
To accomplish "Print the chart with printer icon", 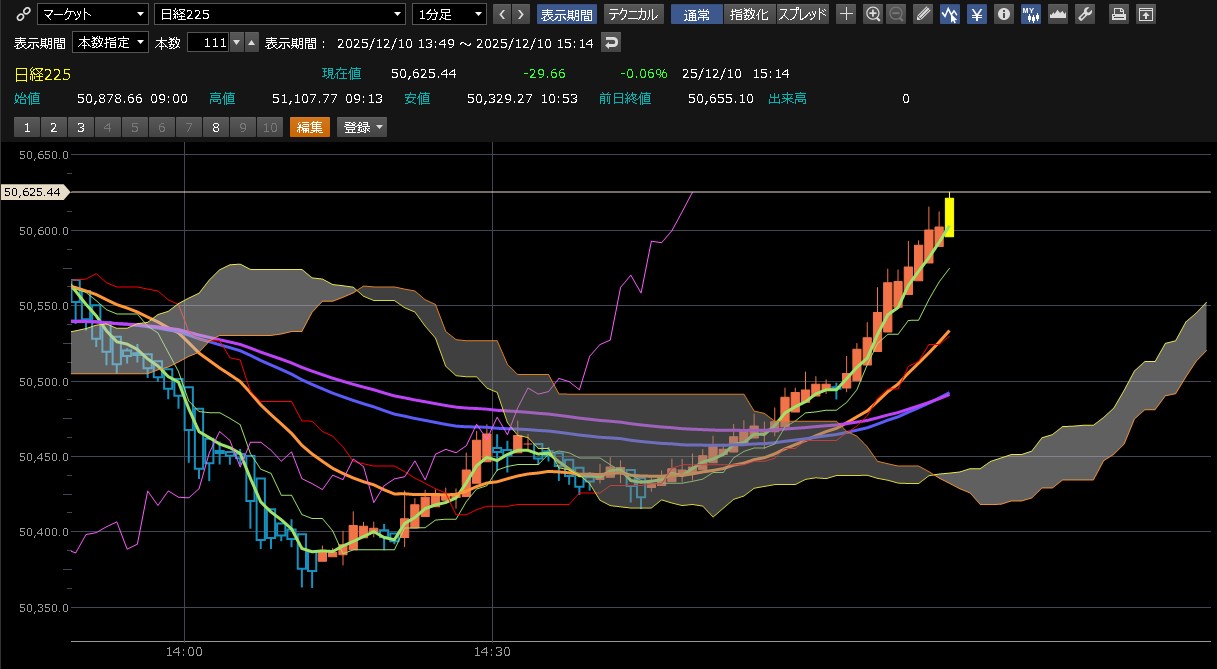I will point(1119,14).
